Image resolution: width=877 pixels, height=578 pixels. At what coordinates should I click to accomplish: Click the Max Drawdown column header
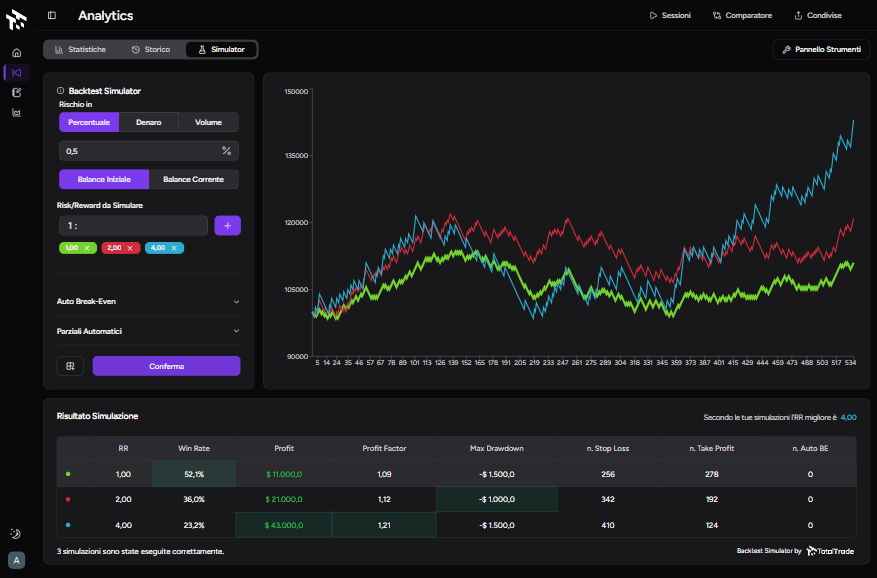click(x=497, y=448)
